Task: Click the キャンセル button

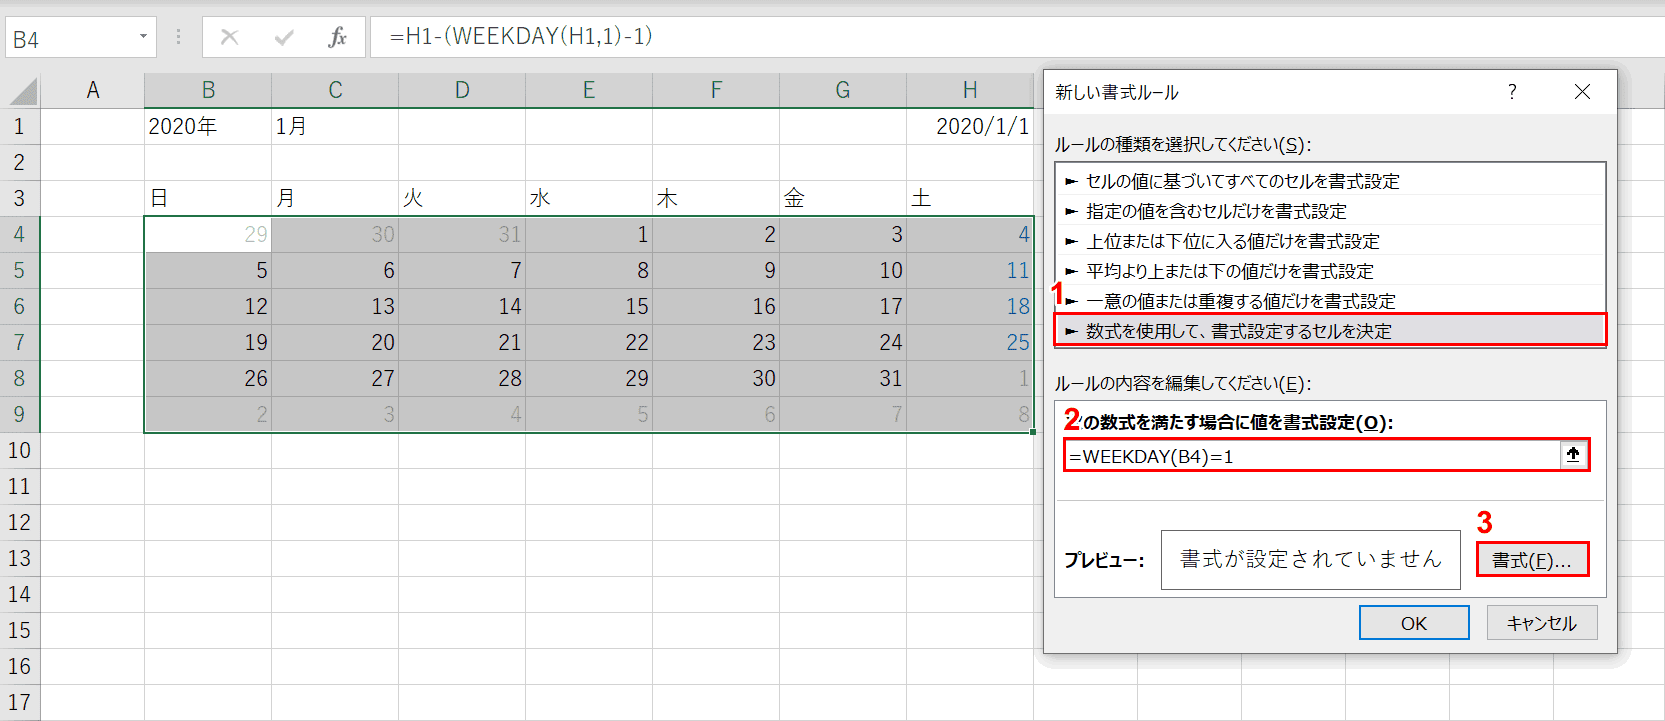Action: (1542, 623)
